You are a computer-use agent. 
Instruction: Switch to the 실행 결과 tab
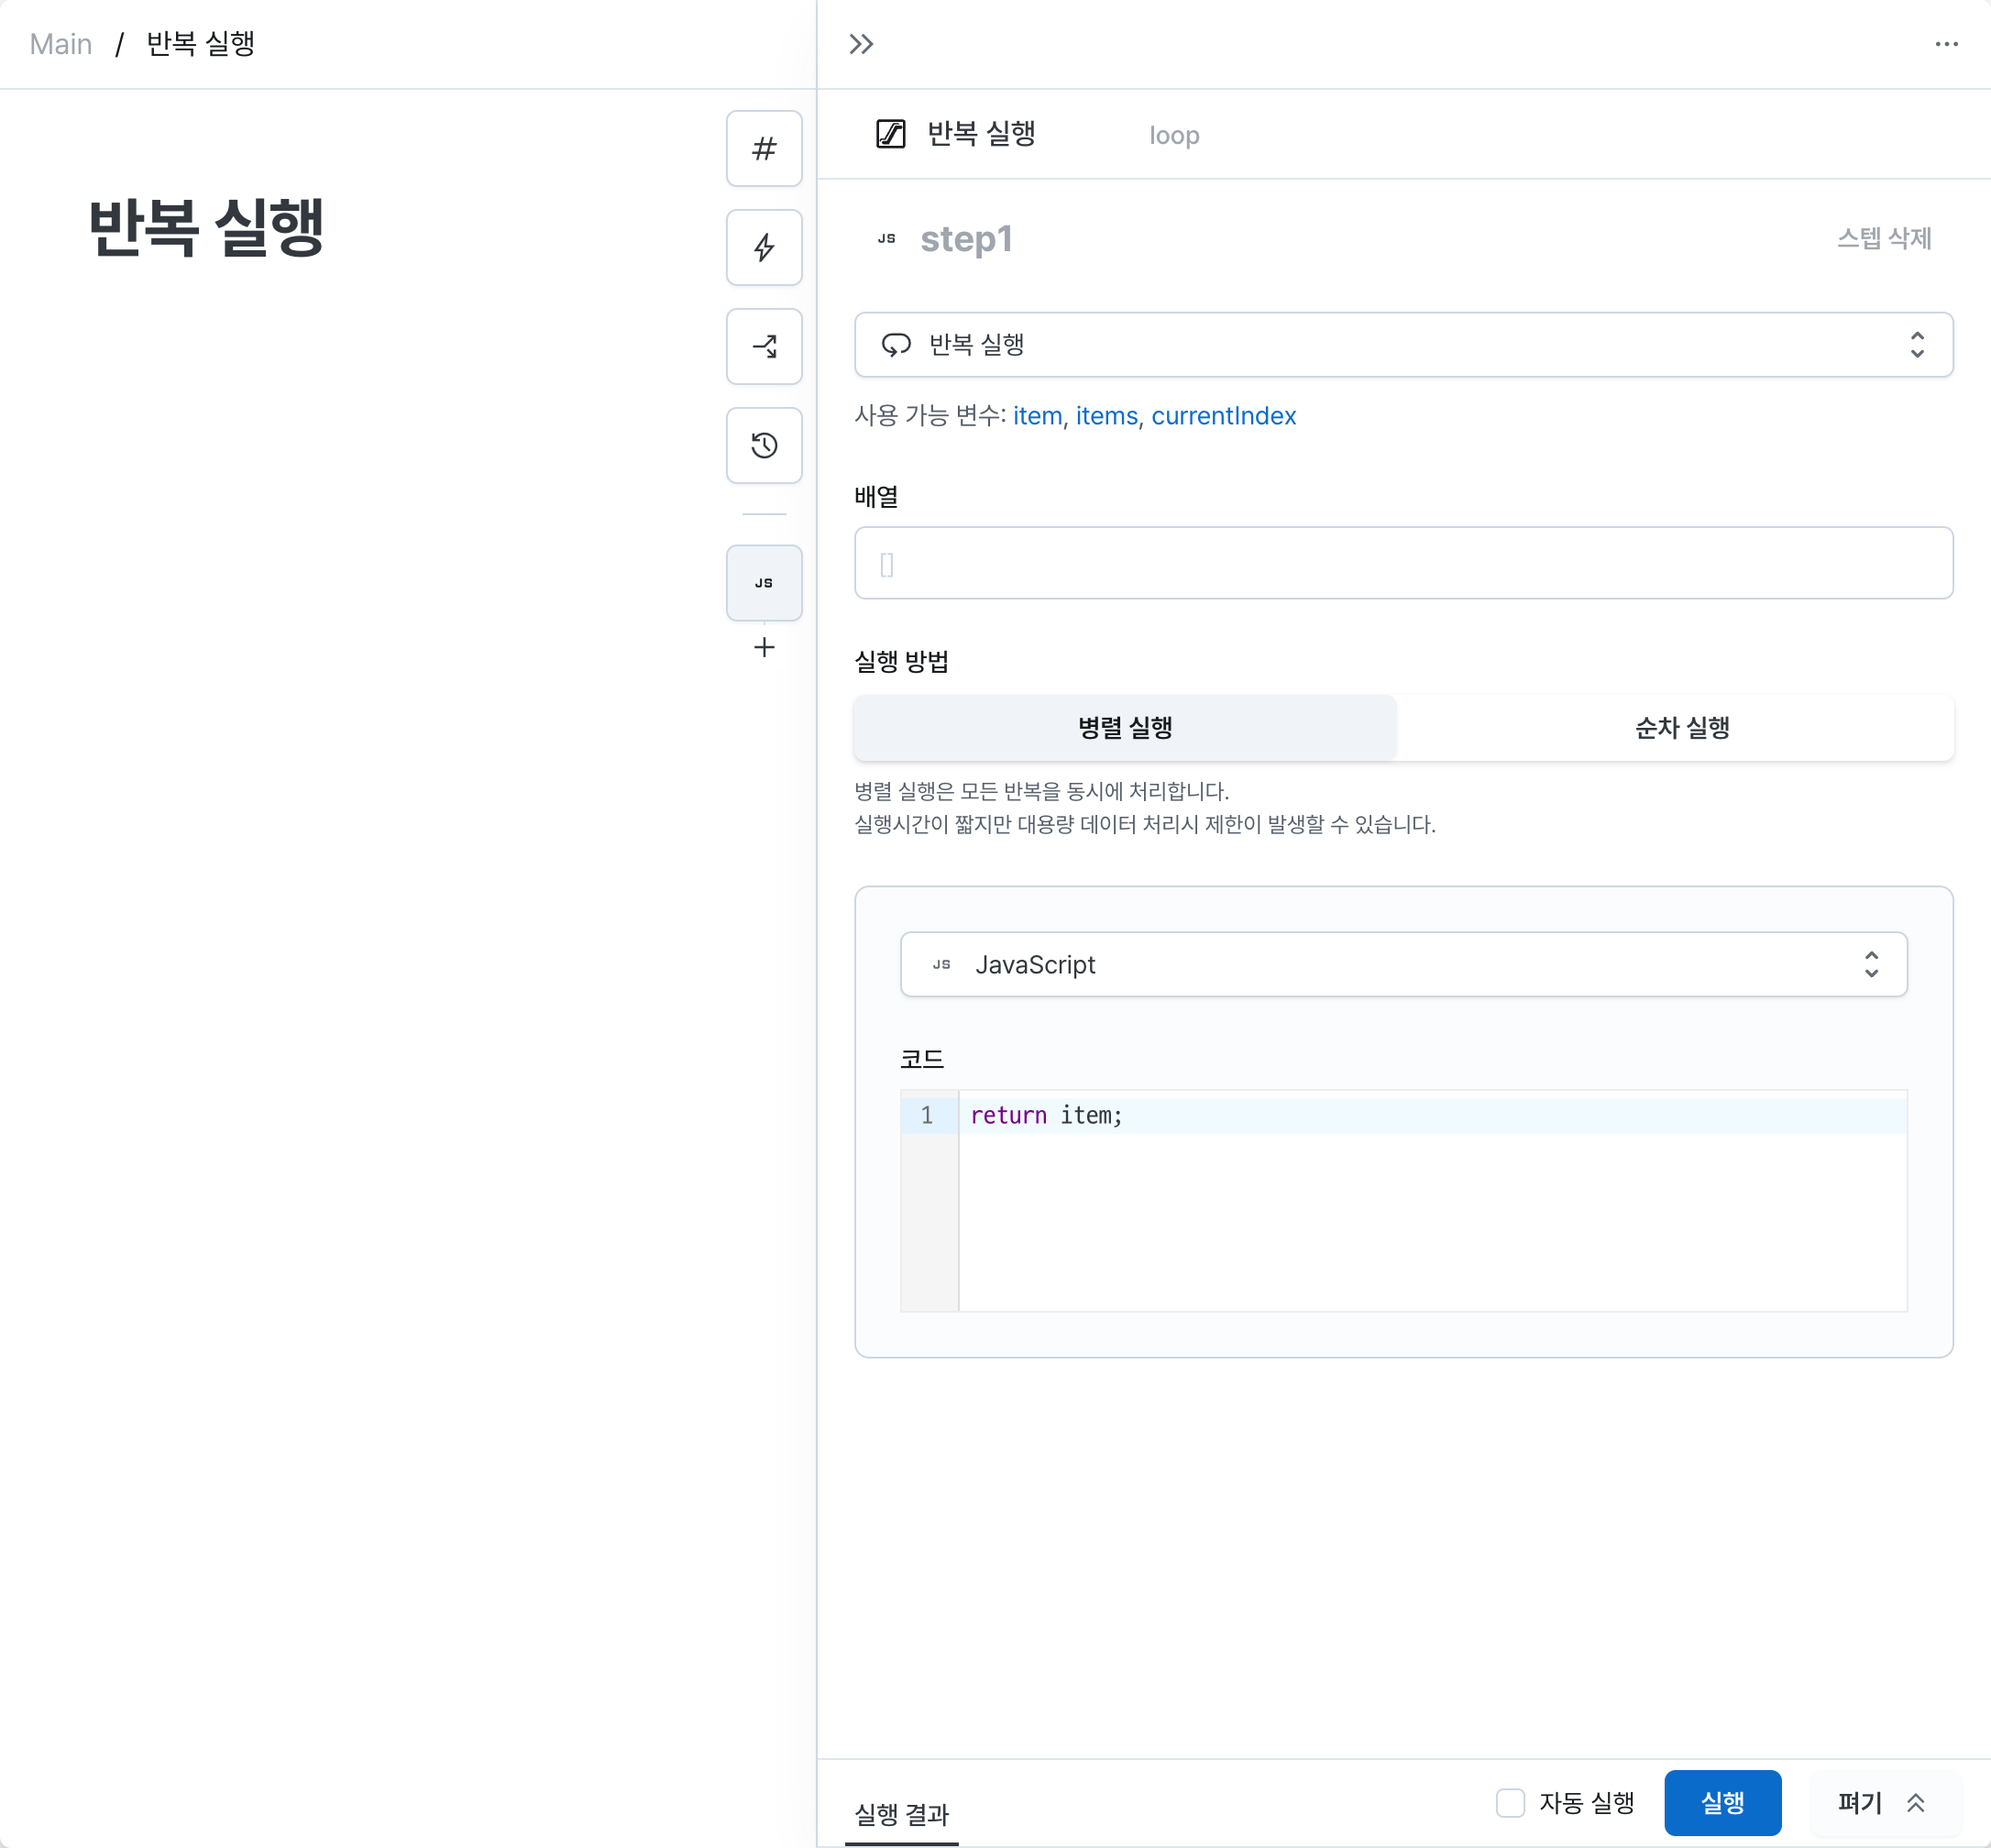(x=901, y=1814)
